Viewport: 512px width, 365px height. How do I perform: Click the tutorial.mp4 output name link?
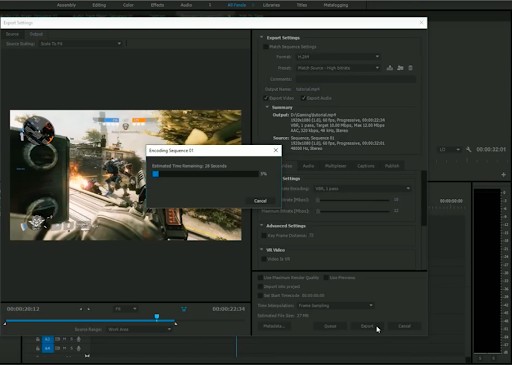308,89
